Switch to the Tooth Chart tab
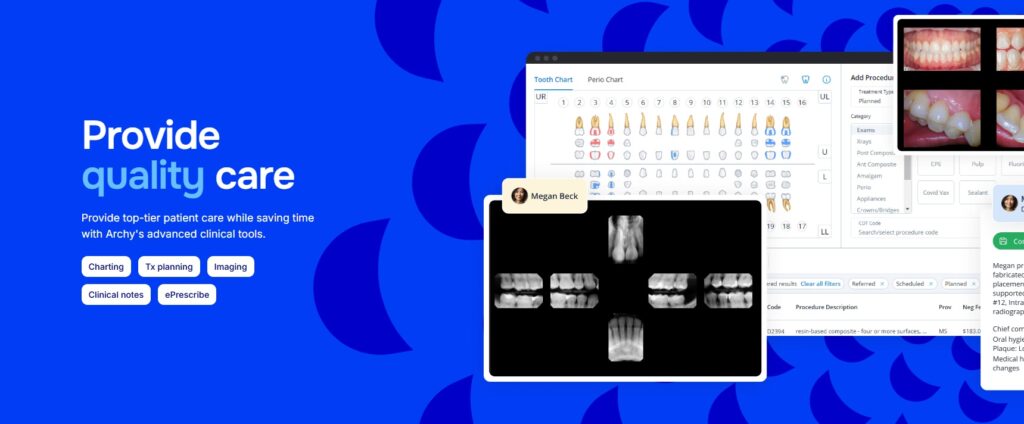 point(553,80)
